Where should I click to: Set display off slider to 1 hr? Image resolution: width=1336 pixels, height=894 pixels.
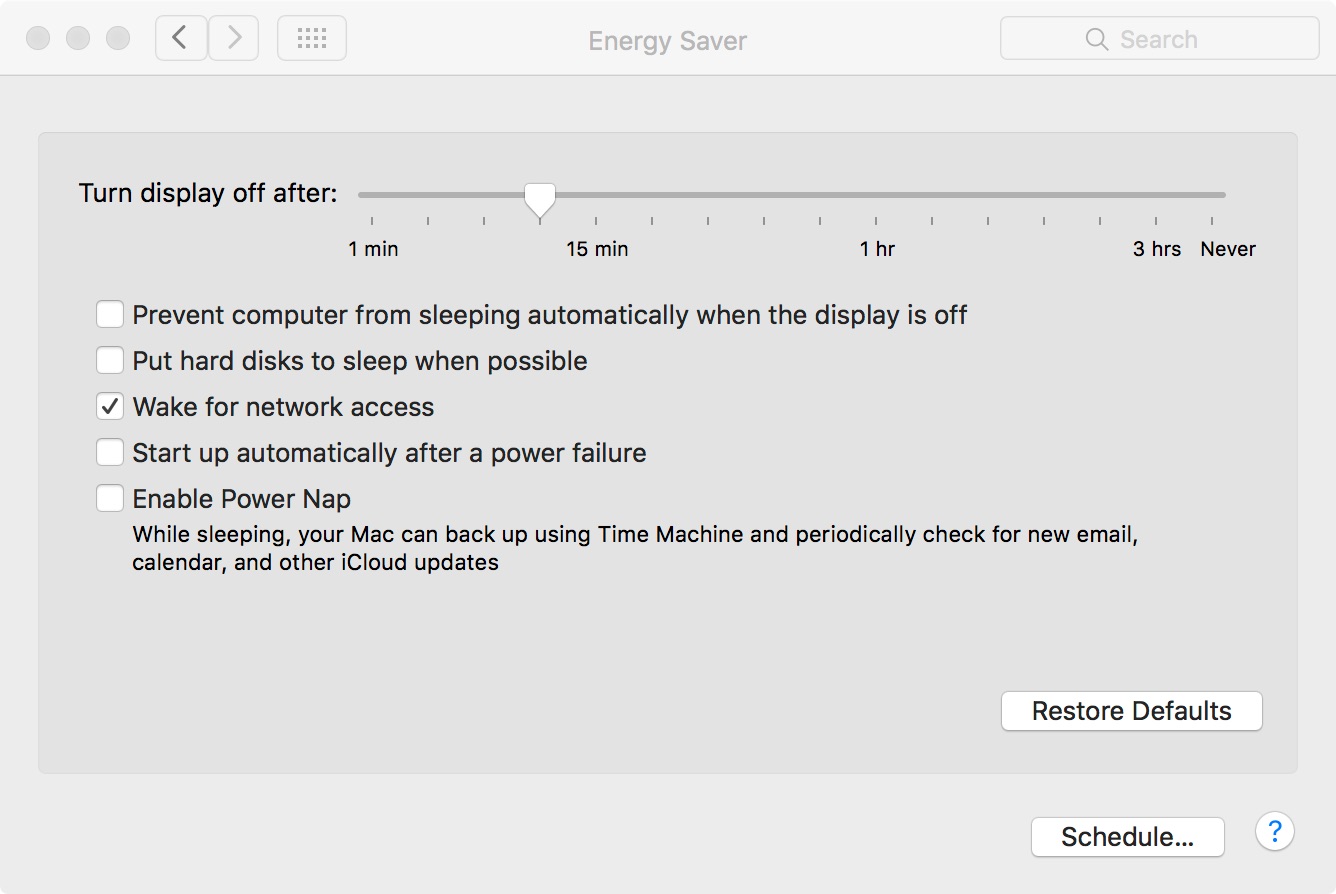[x=876, y=195]
